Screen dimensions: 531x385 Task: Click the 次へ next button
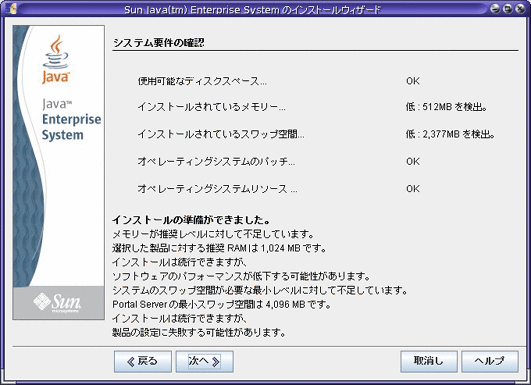tap(204, 362)
